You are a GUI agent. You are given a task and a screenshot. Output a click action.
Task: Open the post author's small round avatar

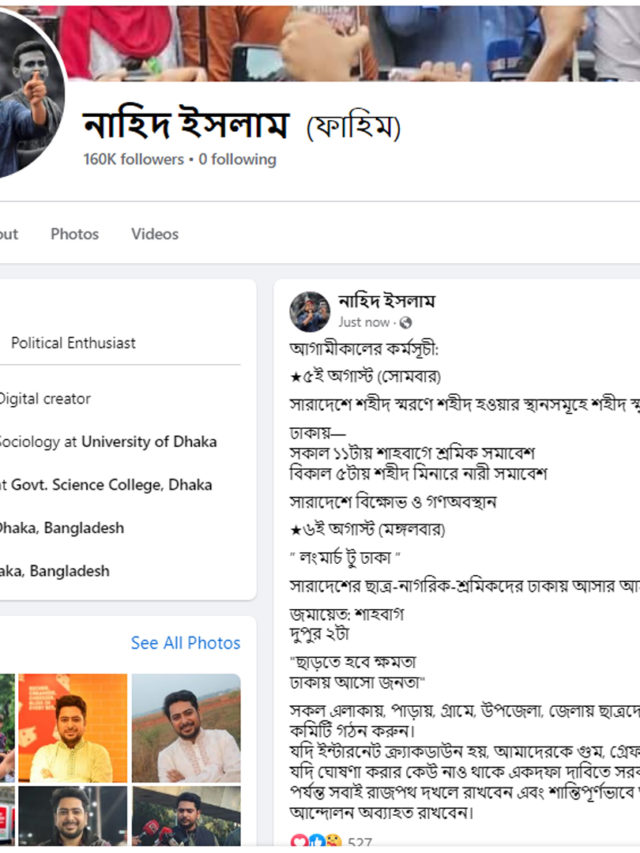click(x=310, y=311)
